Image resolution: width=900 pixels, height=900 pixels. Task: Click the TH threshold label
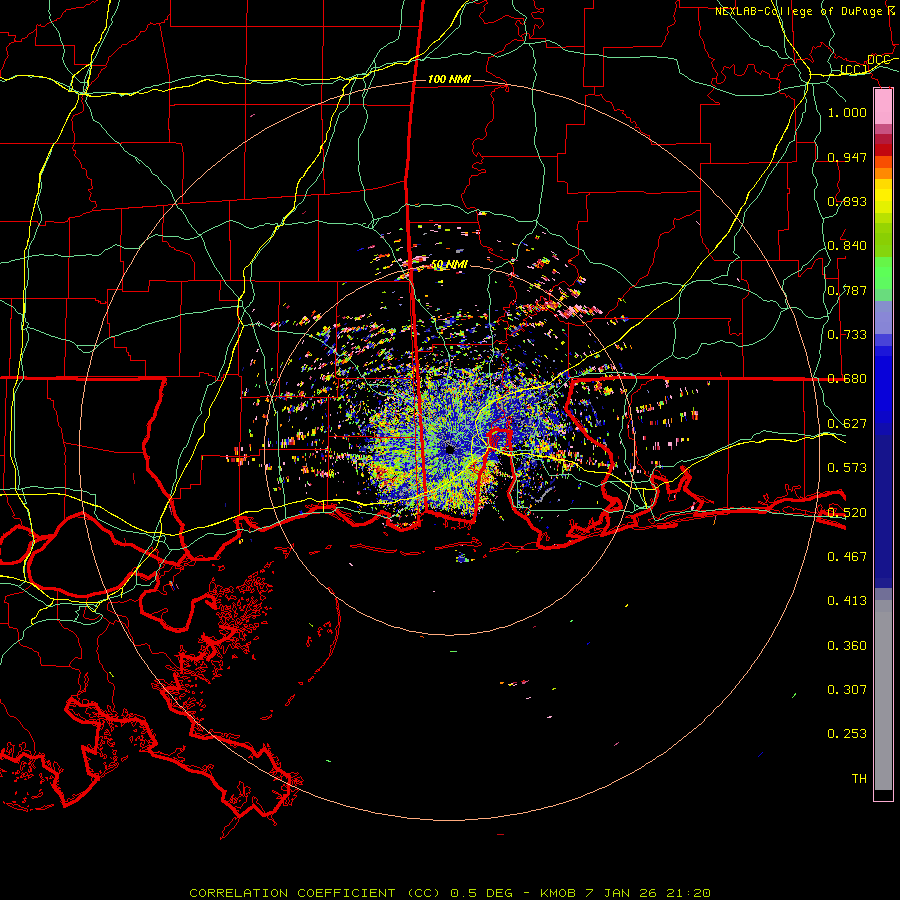tap(859, 779)
